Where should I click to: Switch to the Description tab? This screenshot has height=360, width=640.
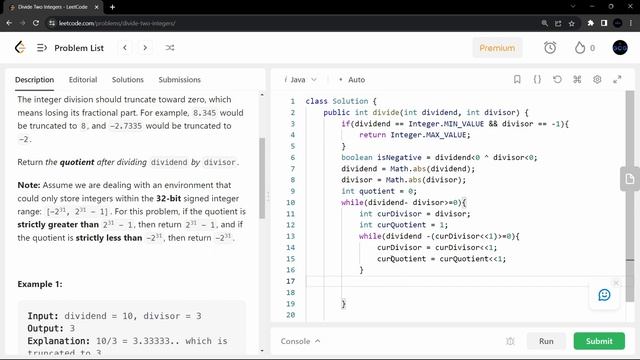pos(34,80)
